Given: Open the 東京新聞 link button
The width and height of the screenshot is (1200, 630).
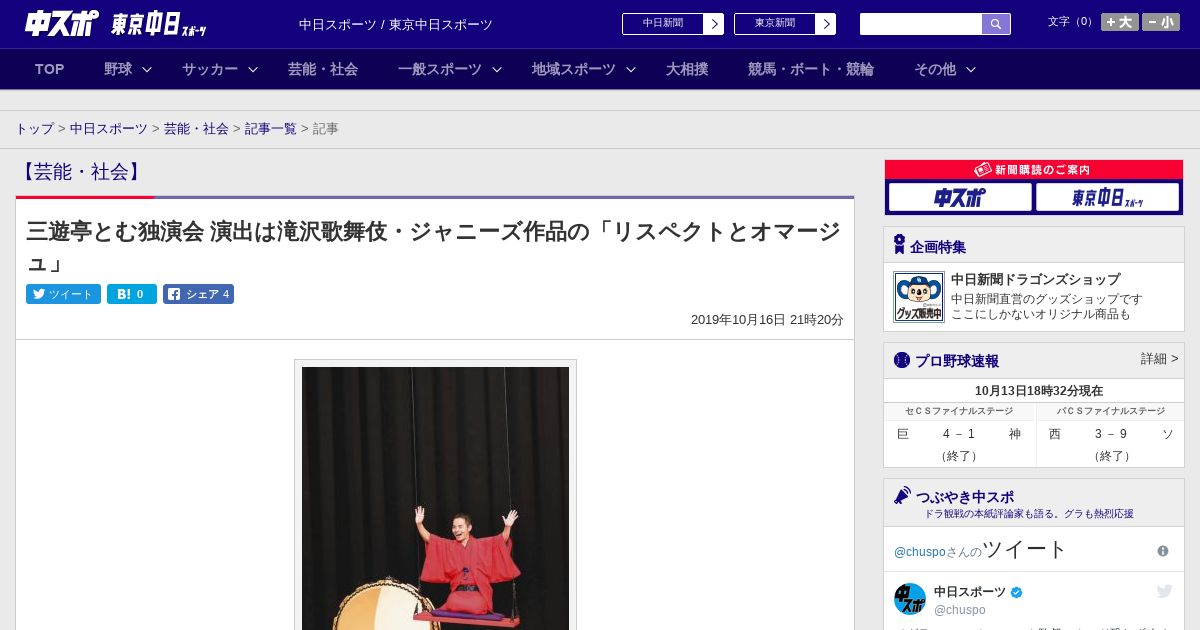Looking at the screenshot, I should click(x=775, y=24).
